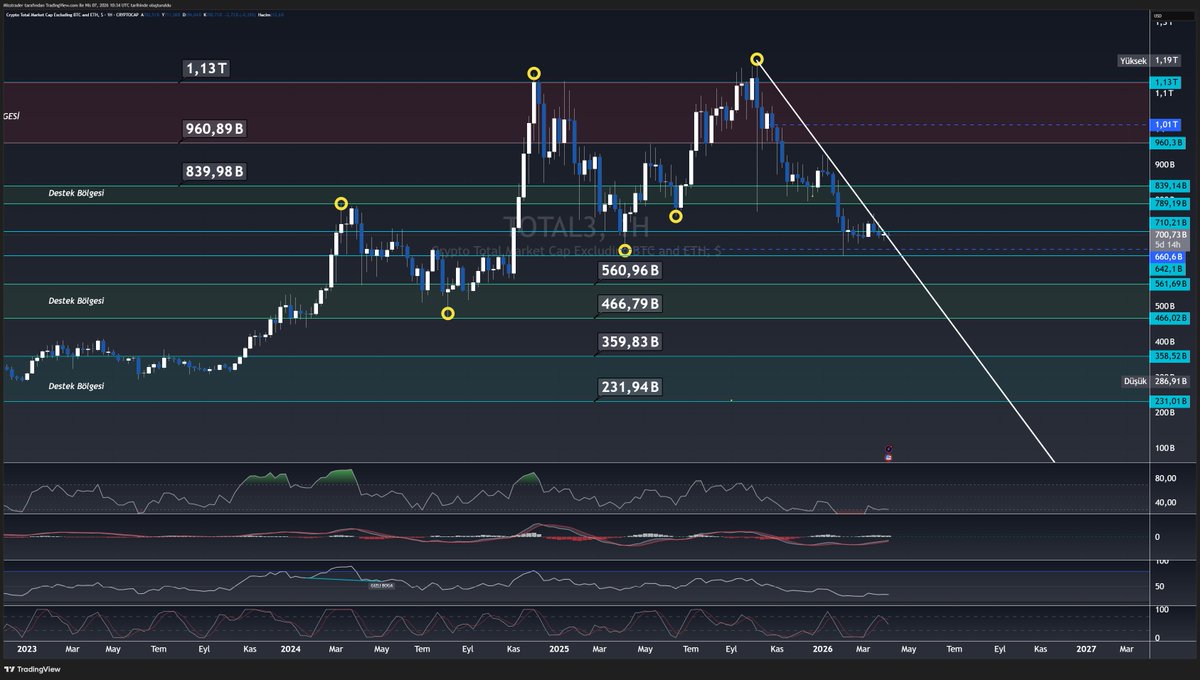Select the 231,94 B level label box
Image resolution: width=1200 pixels, height=680 pixels.
[631, 387]
